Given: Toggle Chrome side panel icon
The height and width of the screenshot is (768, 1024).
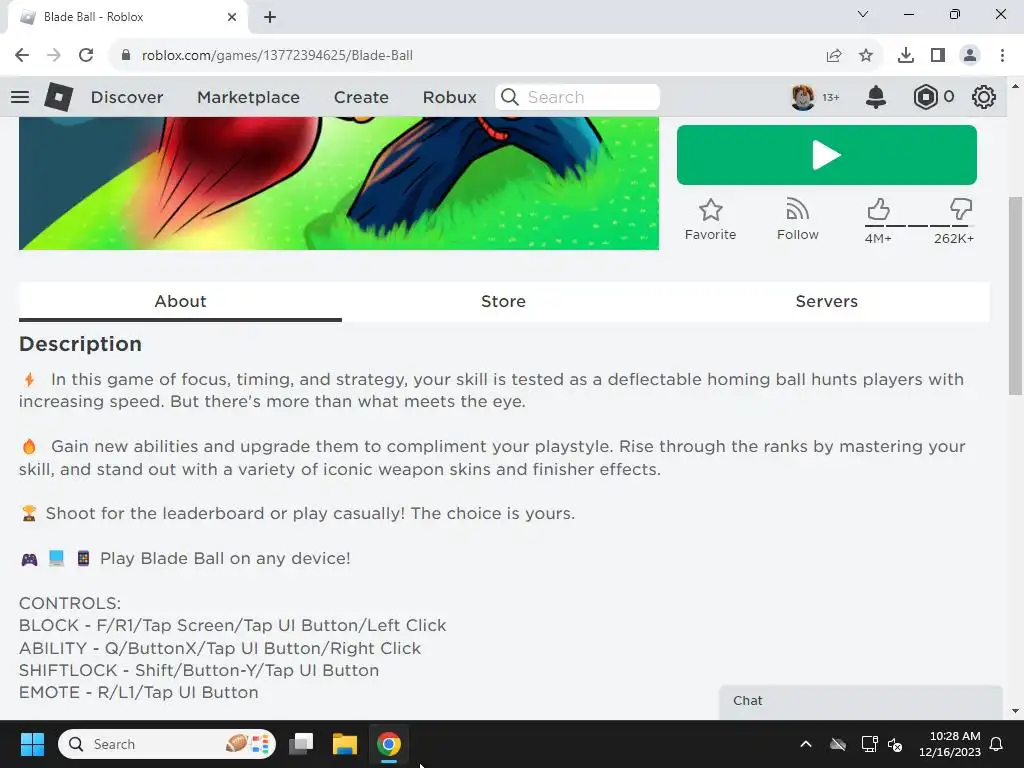Looking at the screenshot, I should tap(938, 55).
